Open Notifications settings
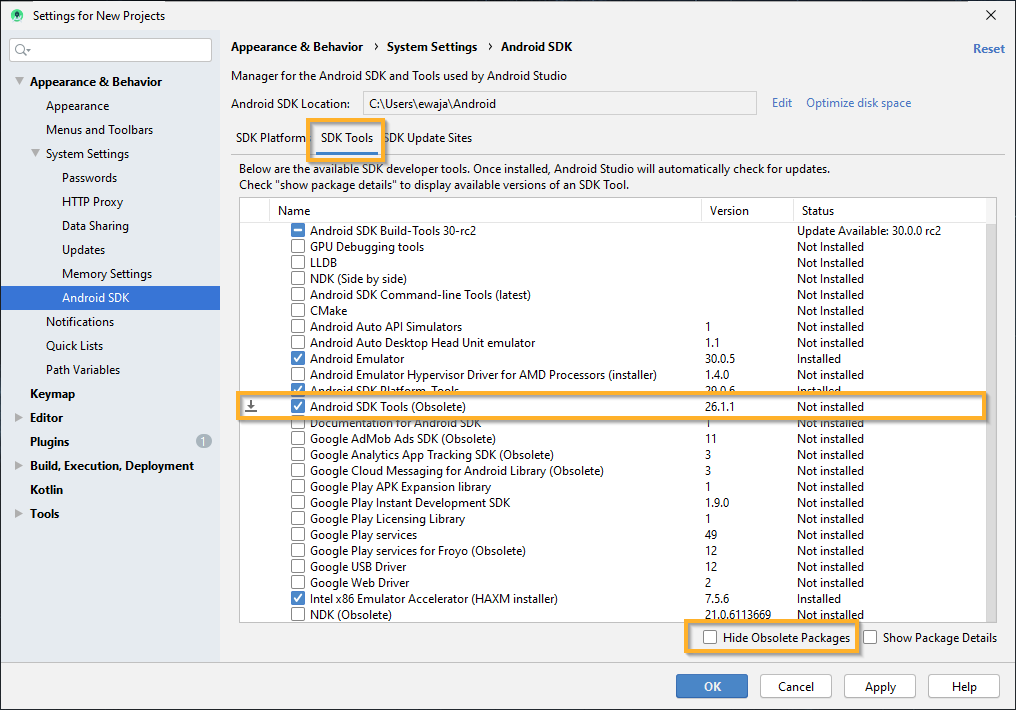The height and width of the screenshot is (710, 1016). [80, 321]
